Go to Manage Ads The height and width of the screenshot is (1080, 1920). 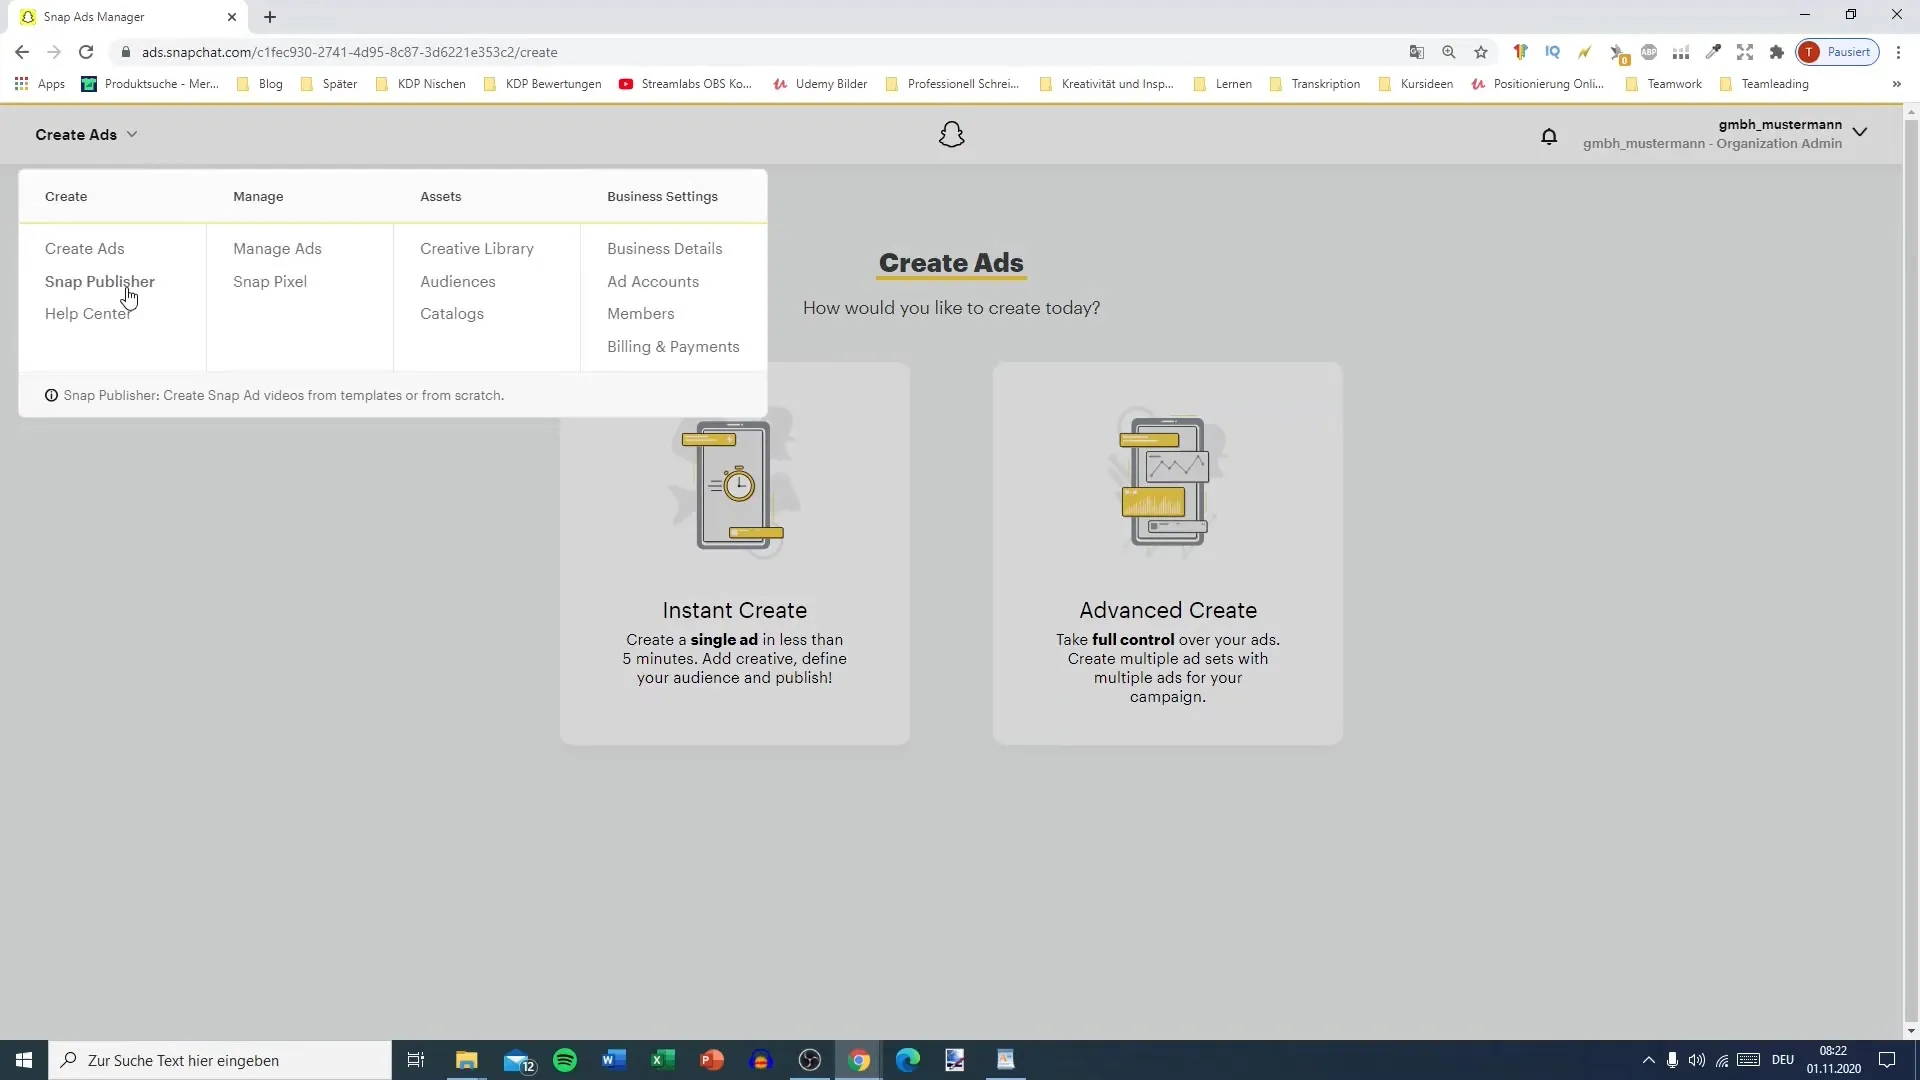click(x=277, y=248)
